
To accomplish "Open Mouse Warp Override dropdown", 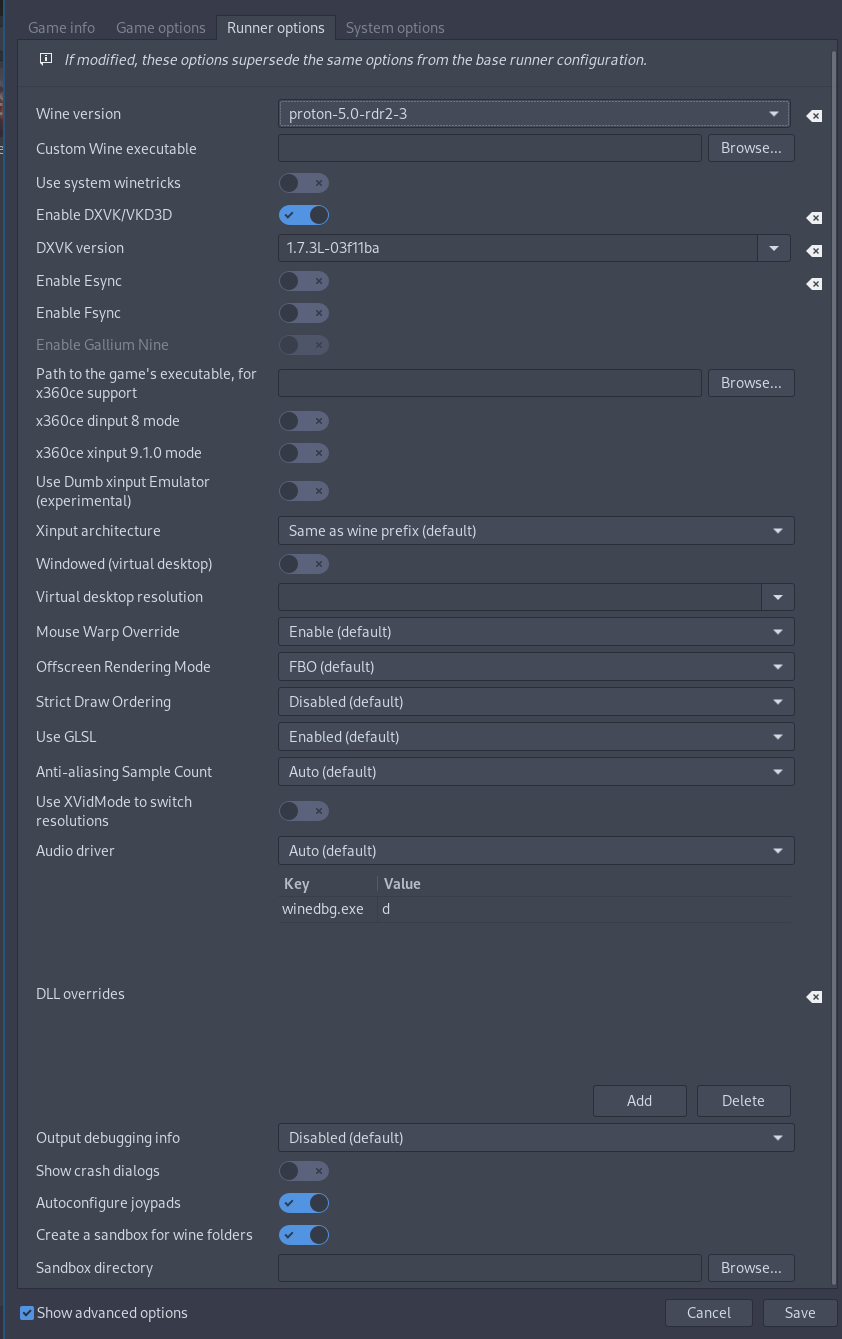I will (x=536, y=632).
